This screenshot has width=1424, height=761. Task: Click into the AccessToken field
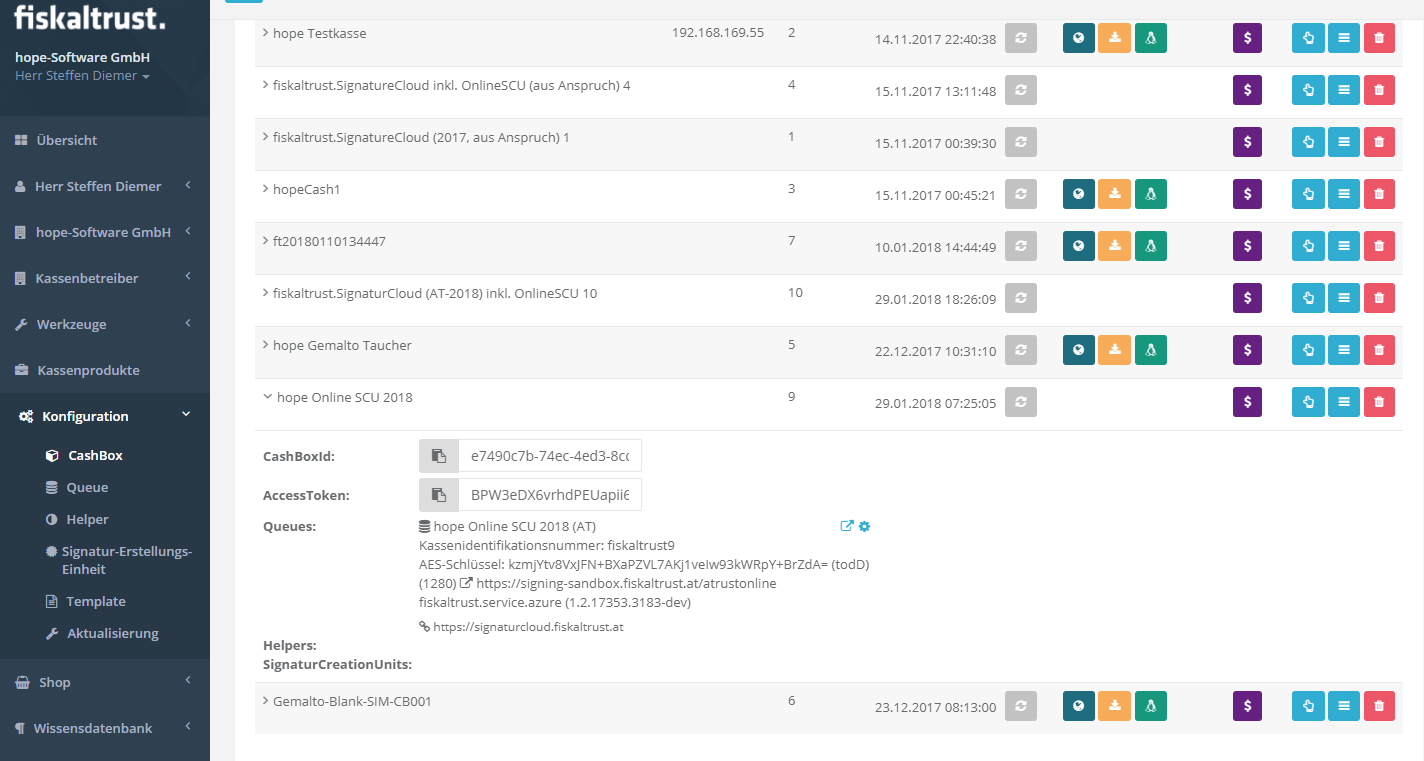(x=549, y=495)
